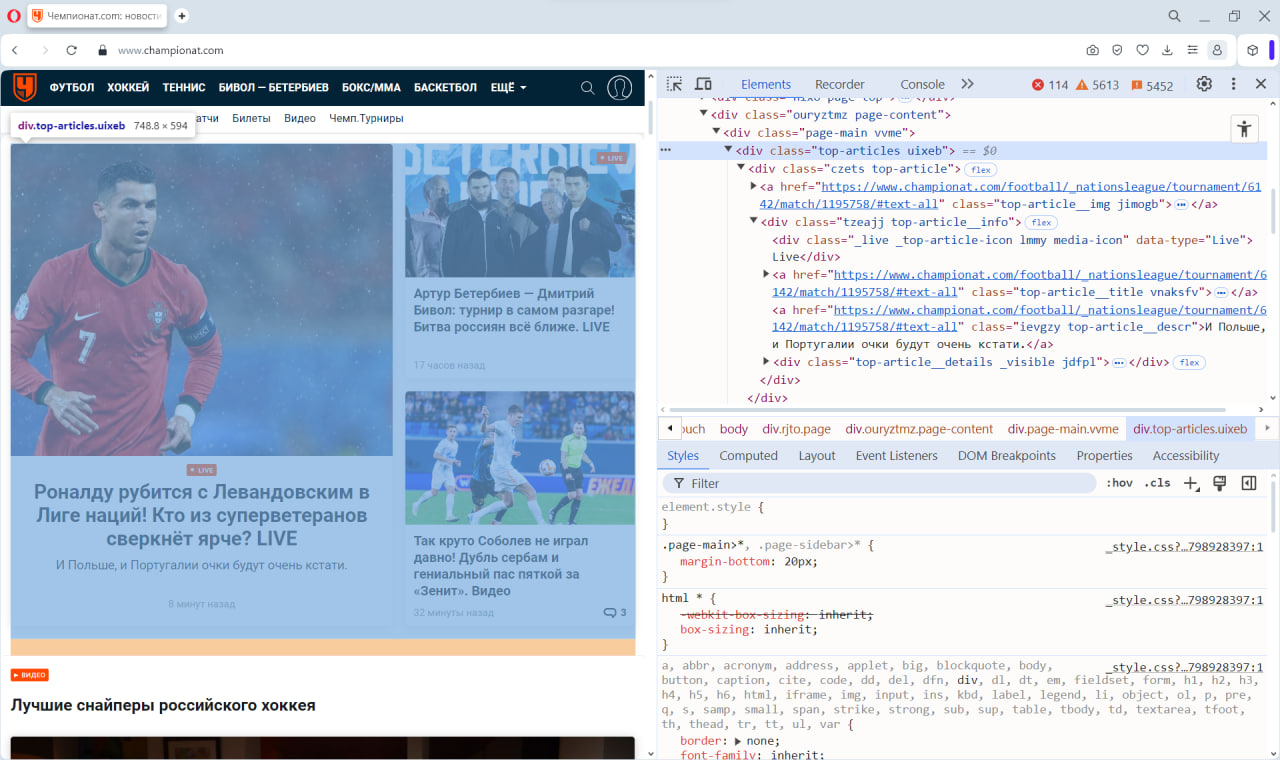Open the ad blocker shield icon
The height and width of the screenshot is (760, 1280).
click(1117, 50)
